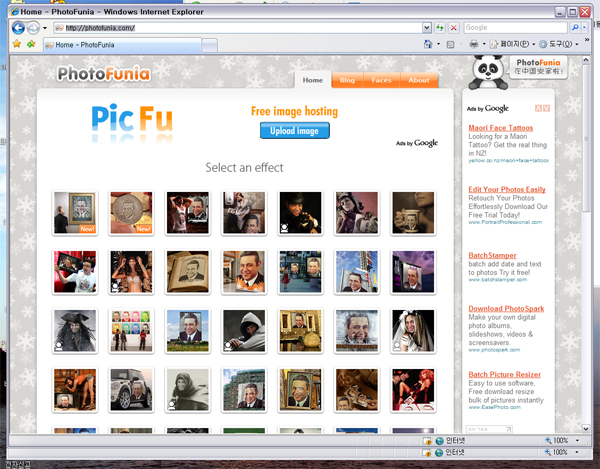Open the Maori Face Tattoos ad link

click(501, 128)
